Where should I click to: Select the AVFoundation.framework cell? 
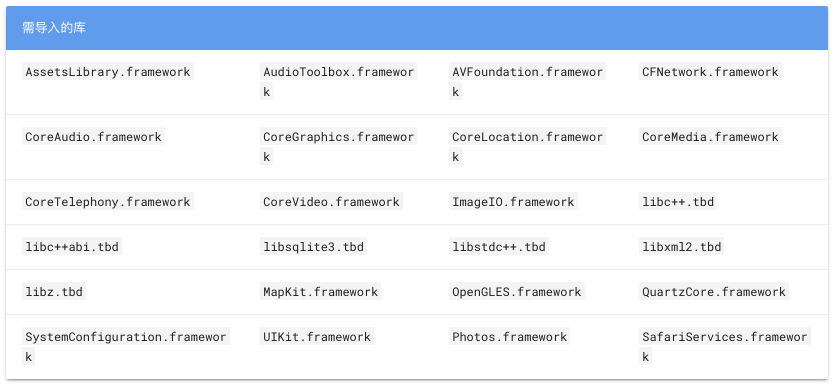[x=528, y=82]
